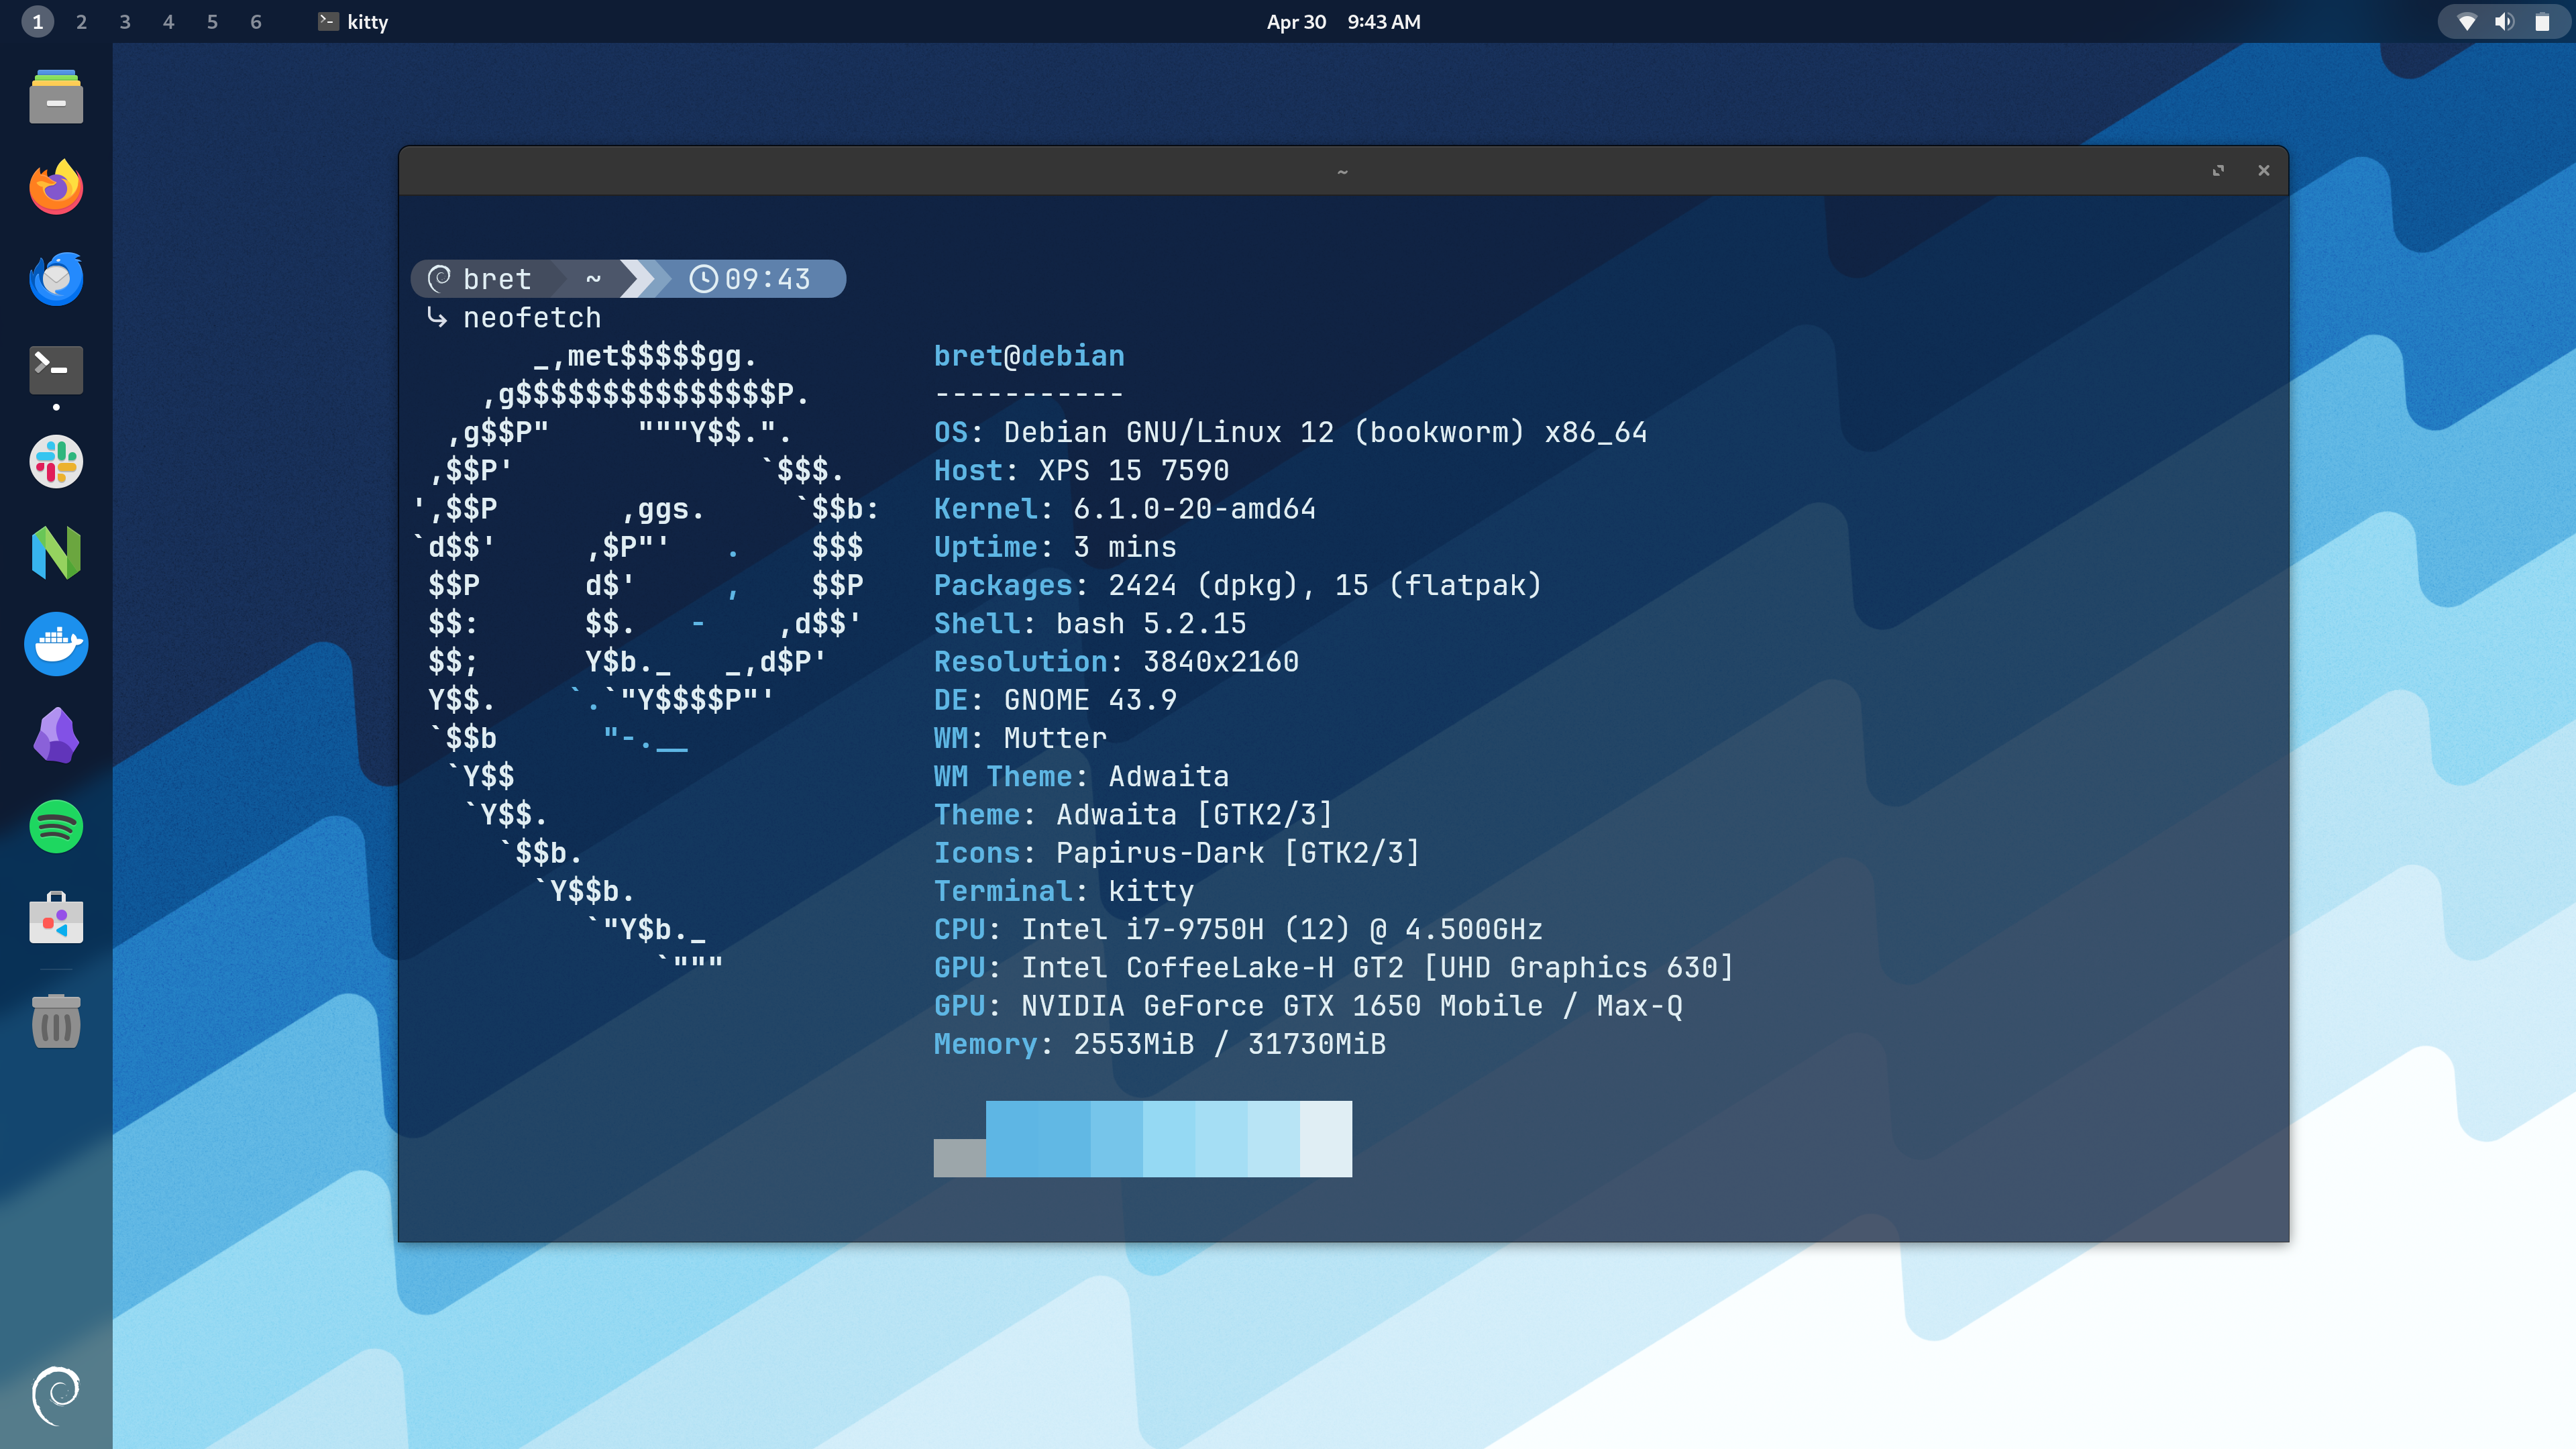Open Thunderbird mail from the dock
Screen dimensions: 2576x1449
pos(56,278)
